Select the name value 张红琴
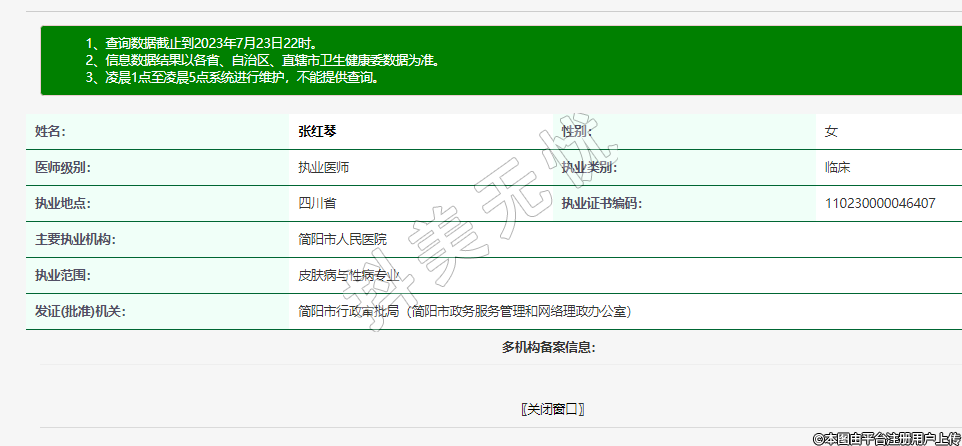Image resolution: width=962 pixels, height=446 pixels. pos(320,131)
